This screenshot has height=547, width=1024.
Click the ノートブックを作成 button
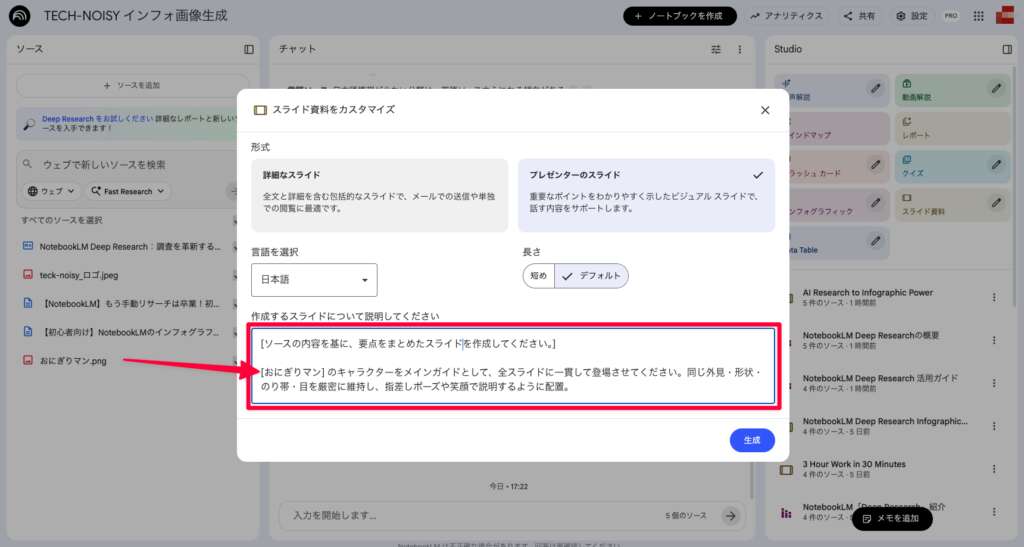[x=680, y=16]
